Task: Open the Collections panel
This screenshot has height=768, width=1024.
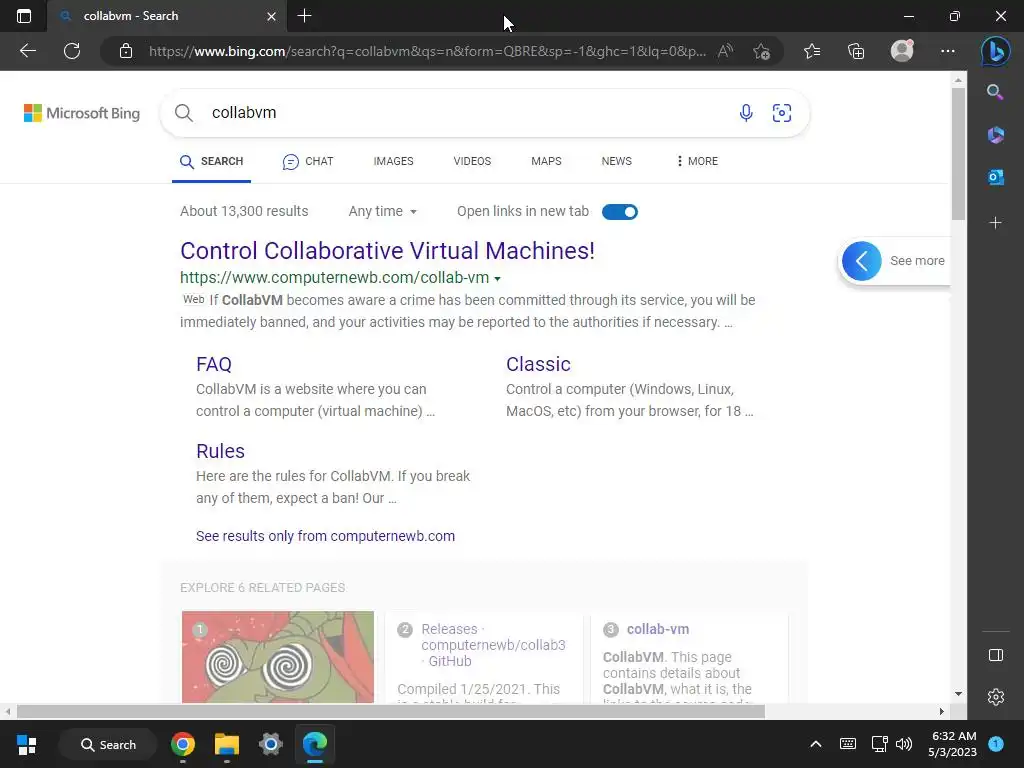Action: click(856, 51)
